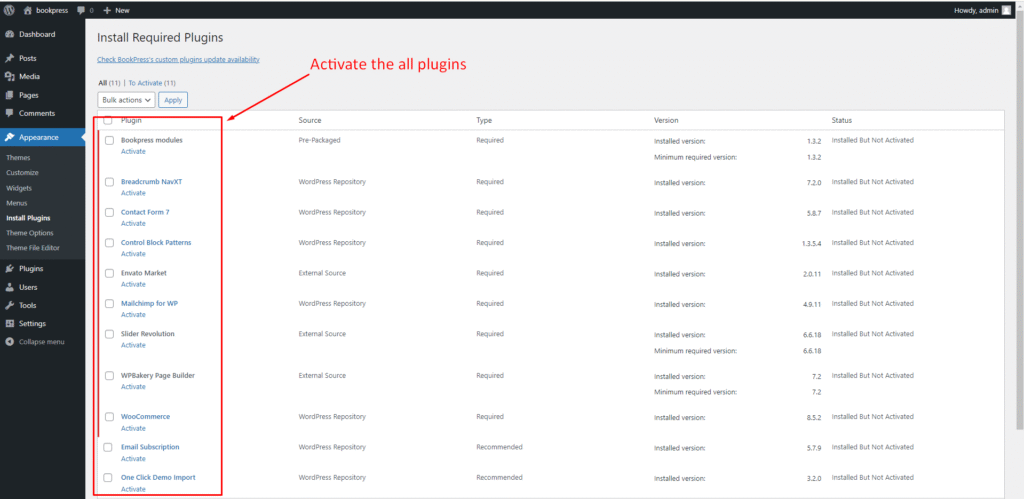The image size is (1024, 499).
Task: Click Check BookPress's custom plugins update link
Action: [178, 59]
